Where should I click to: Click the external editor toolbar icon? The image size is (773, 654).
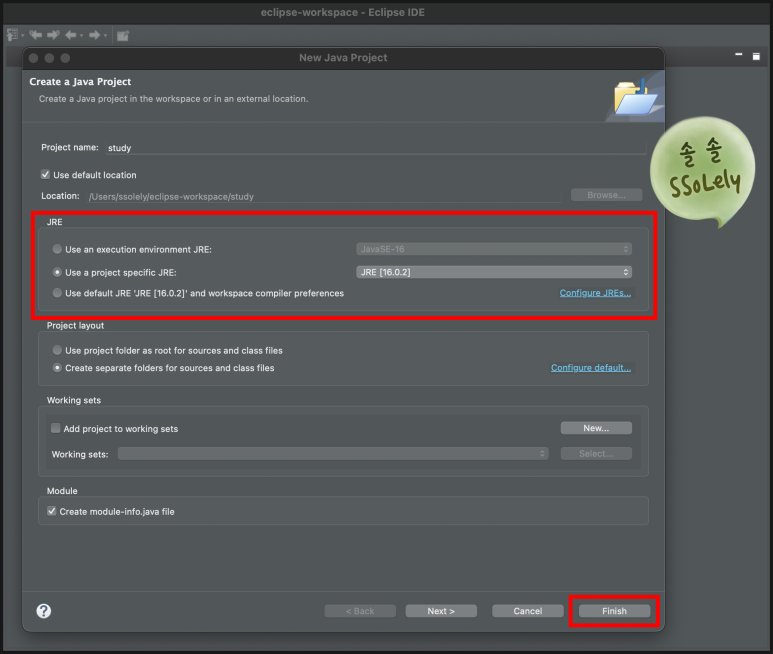(123, 35)
